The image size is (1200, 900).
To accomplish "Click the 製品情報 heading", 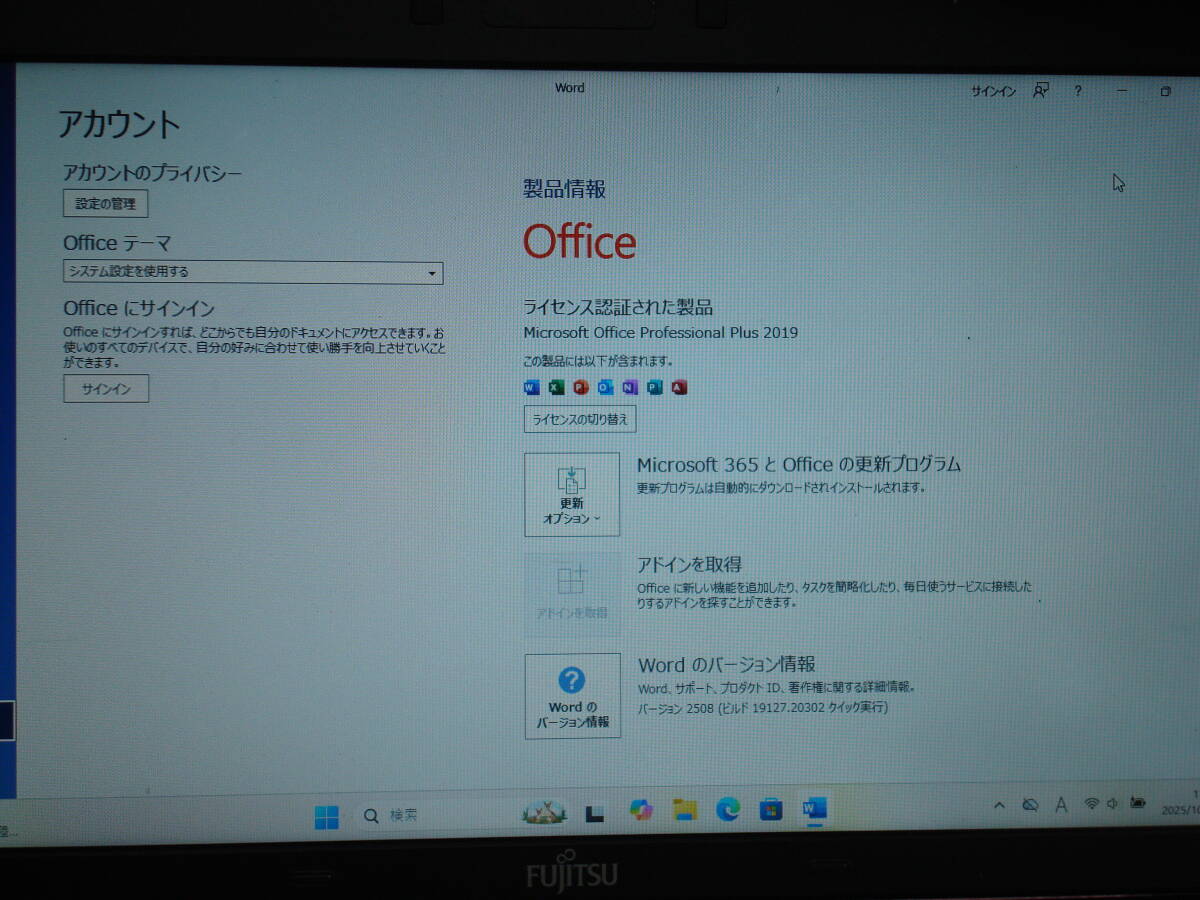I will point(564,189).
